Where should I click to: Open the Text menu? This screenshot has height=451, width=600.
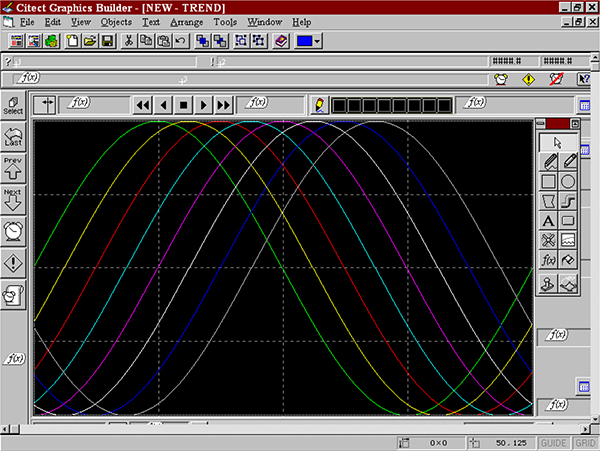151,22
